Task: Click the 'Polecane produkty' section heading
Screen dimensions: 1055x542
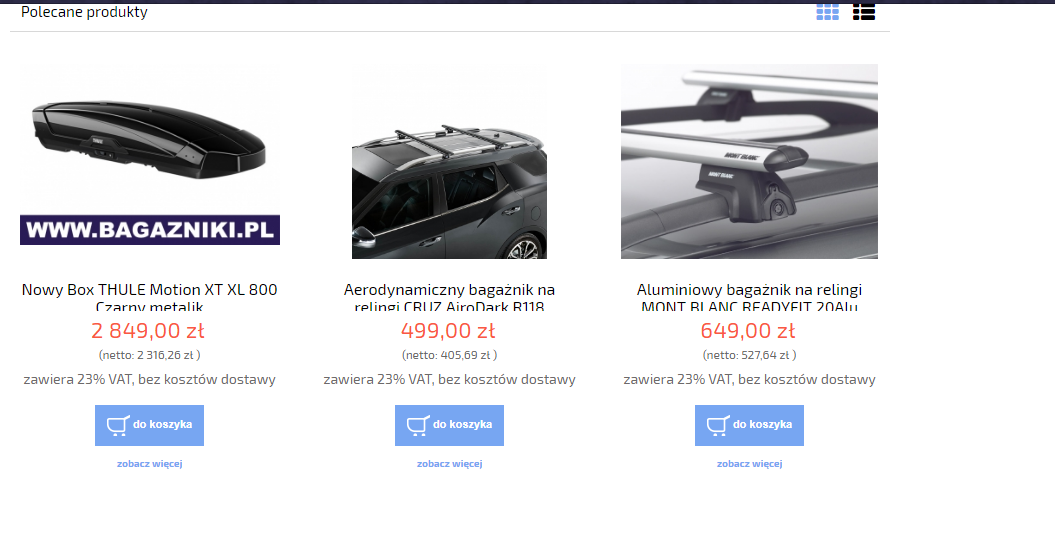Action: click(x=84, y=11)
